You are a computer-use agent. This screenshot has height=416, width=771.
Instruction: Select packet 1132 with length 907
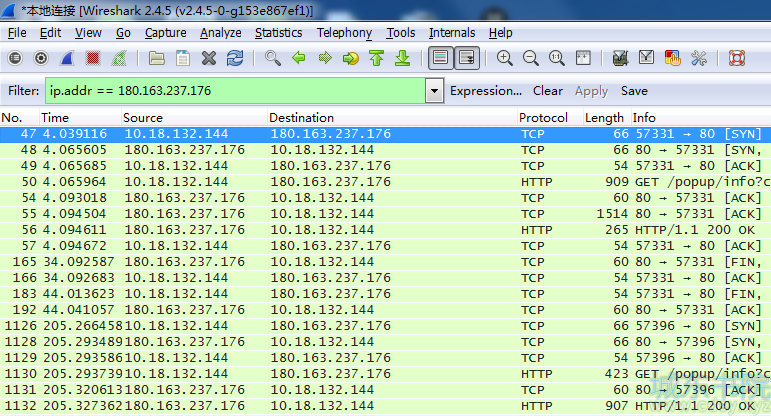(386, 406)
